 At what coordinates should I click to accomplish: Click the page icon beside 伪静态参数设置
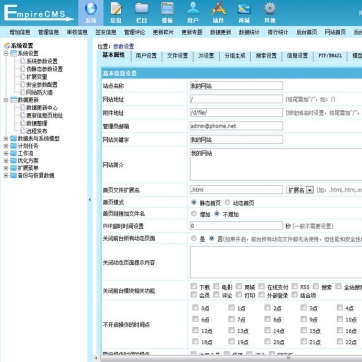22,69
